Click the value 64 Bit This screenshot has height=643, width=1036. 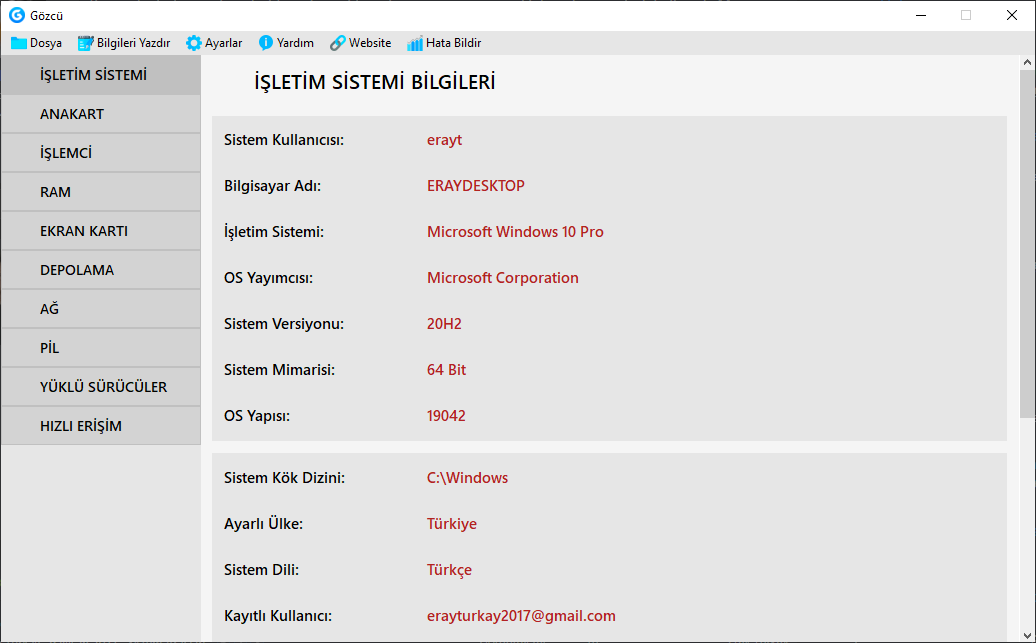[447, 369]
